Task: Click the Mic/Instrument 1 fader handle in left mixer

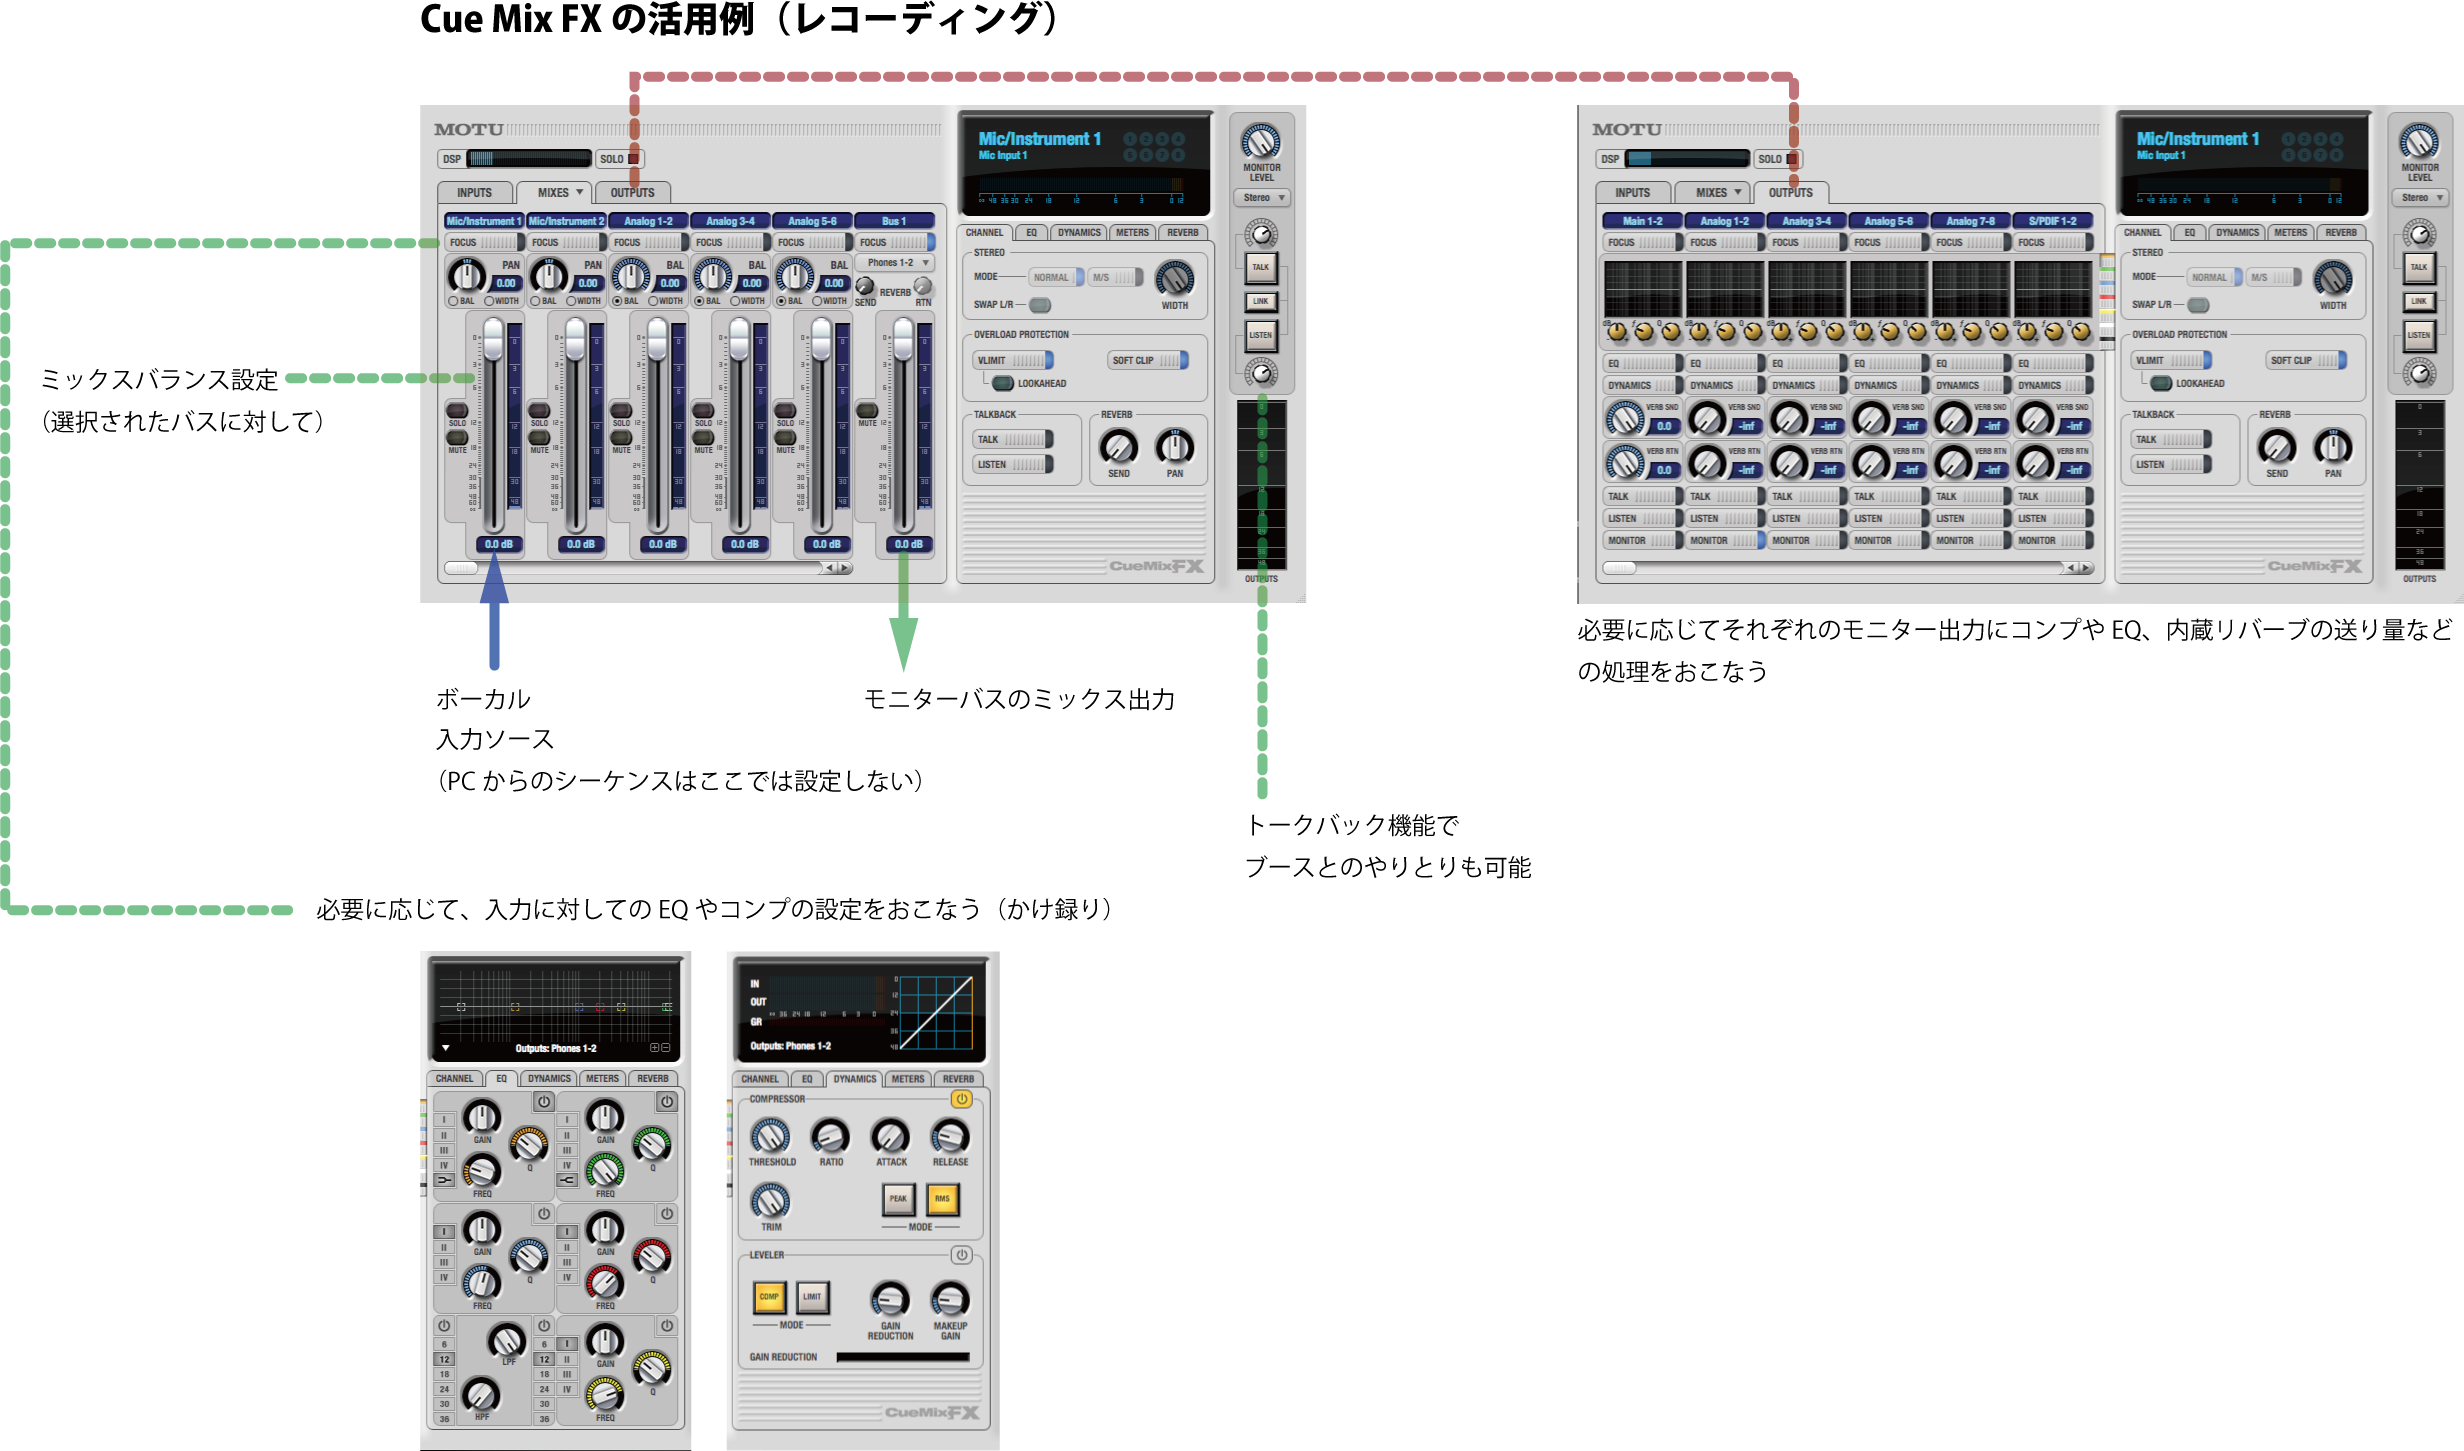Action: (x=493, y=340)
